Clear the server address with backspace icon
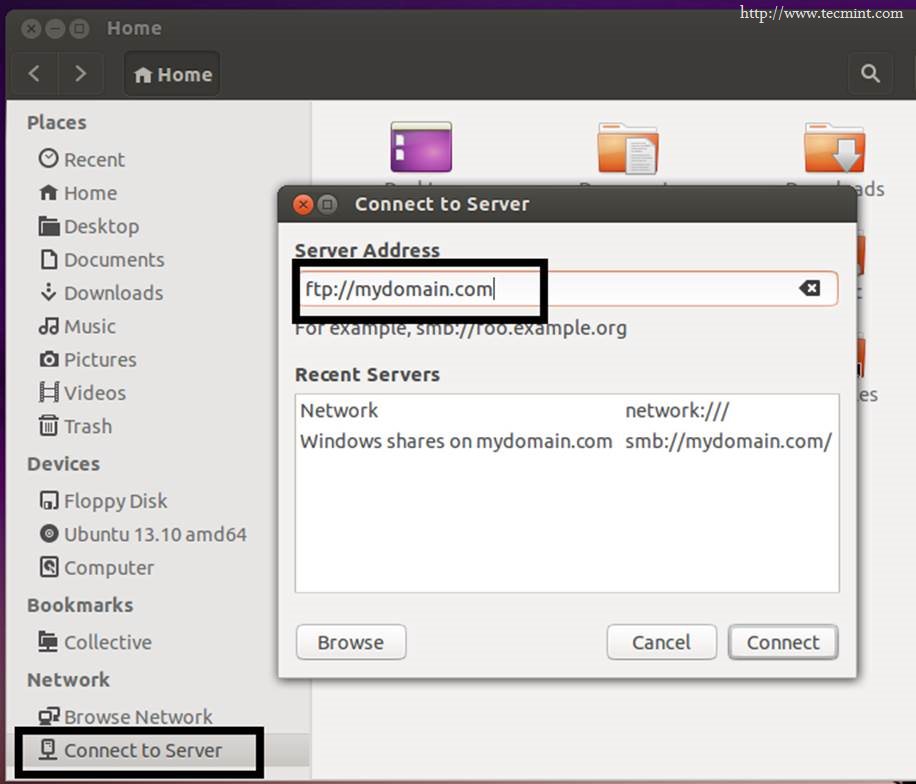 (810, 288)
